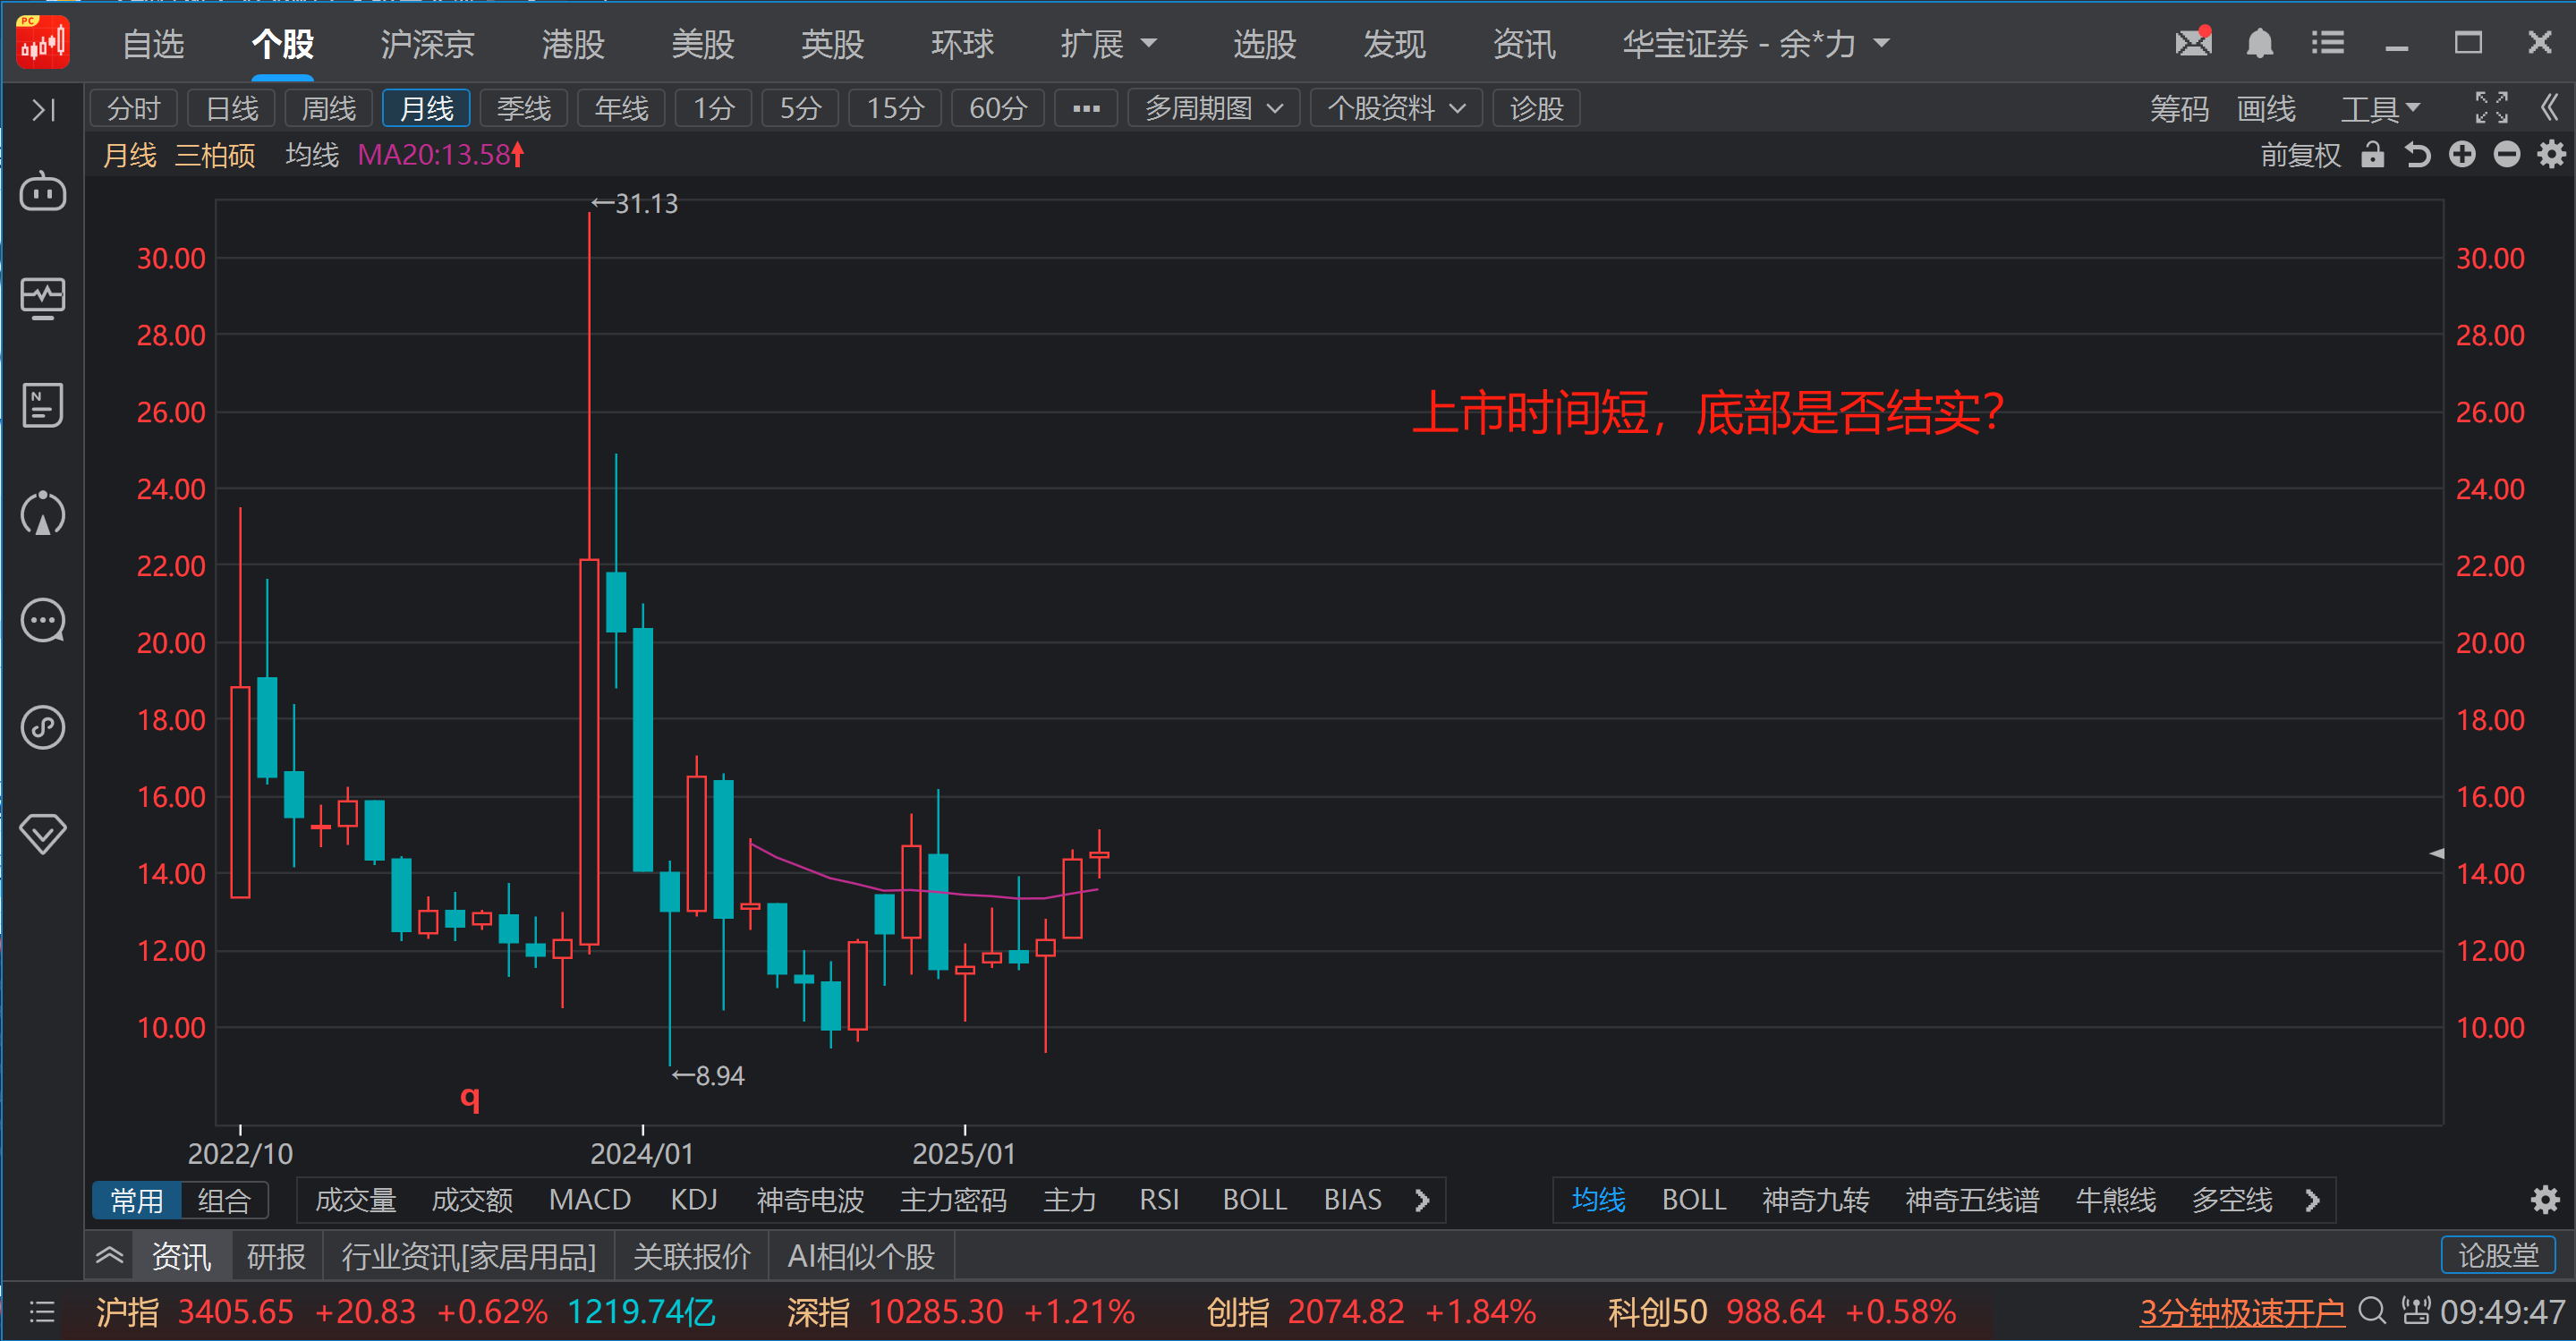
Task: Click the undo arrow chart icon
Action: 2417,155
